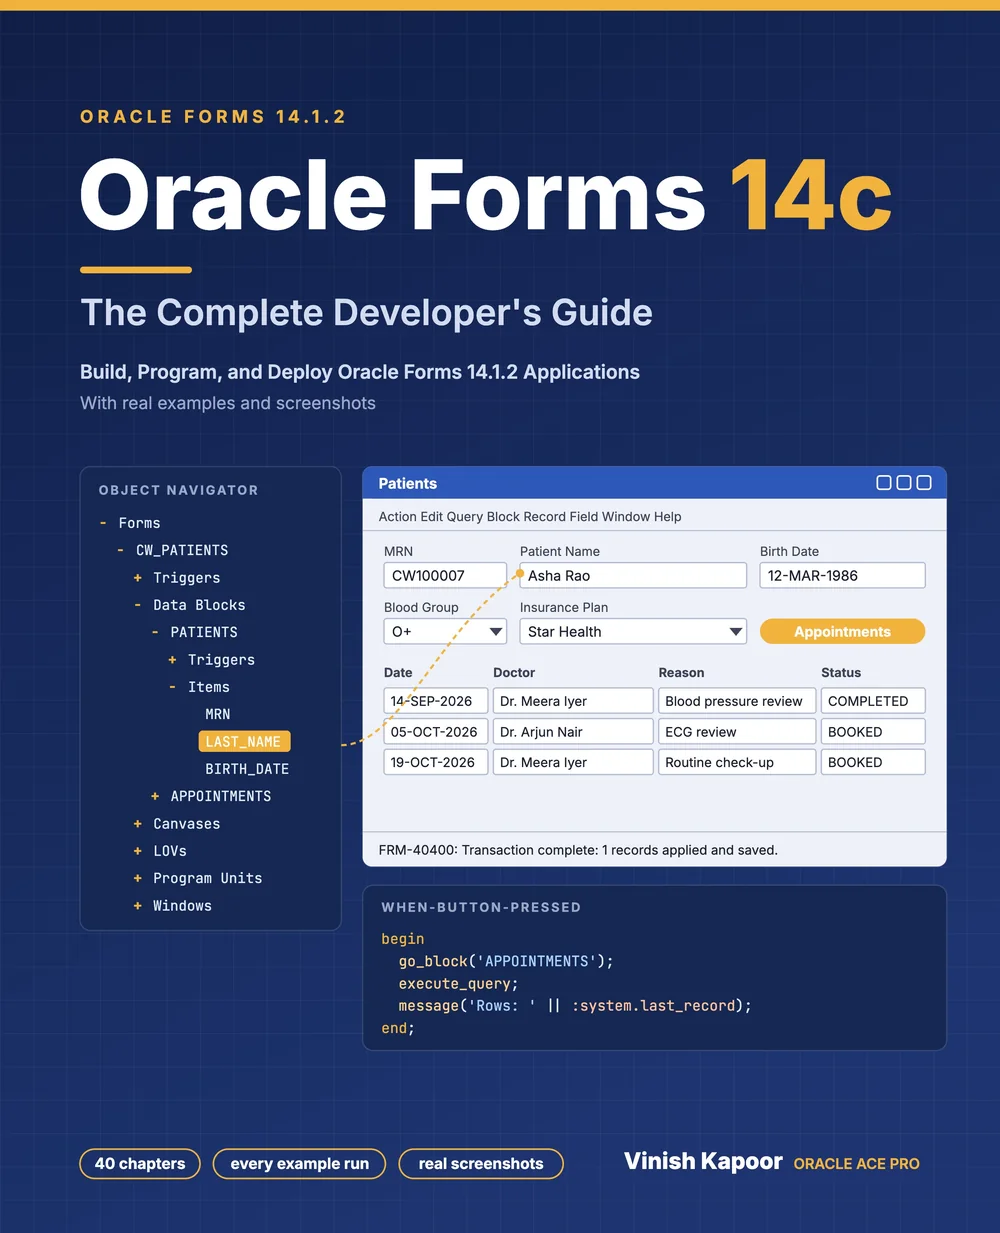Open the Insurance Plan Star Health dropdown
The height and width of the screenshot is (1233, 1000).
(633, 632)
